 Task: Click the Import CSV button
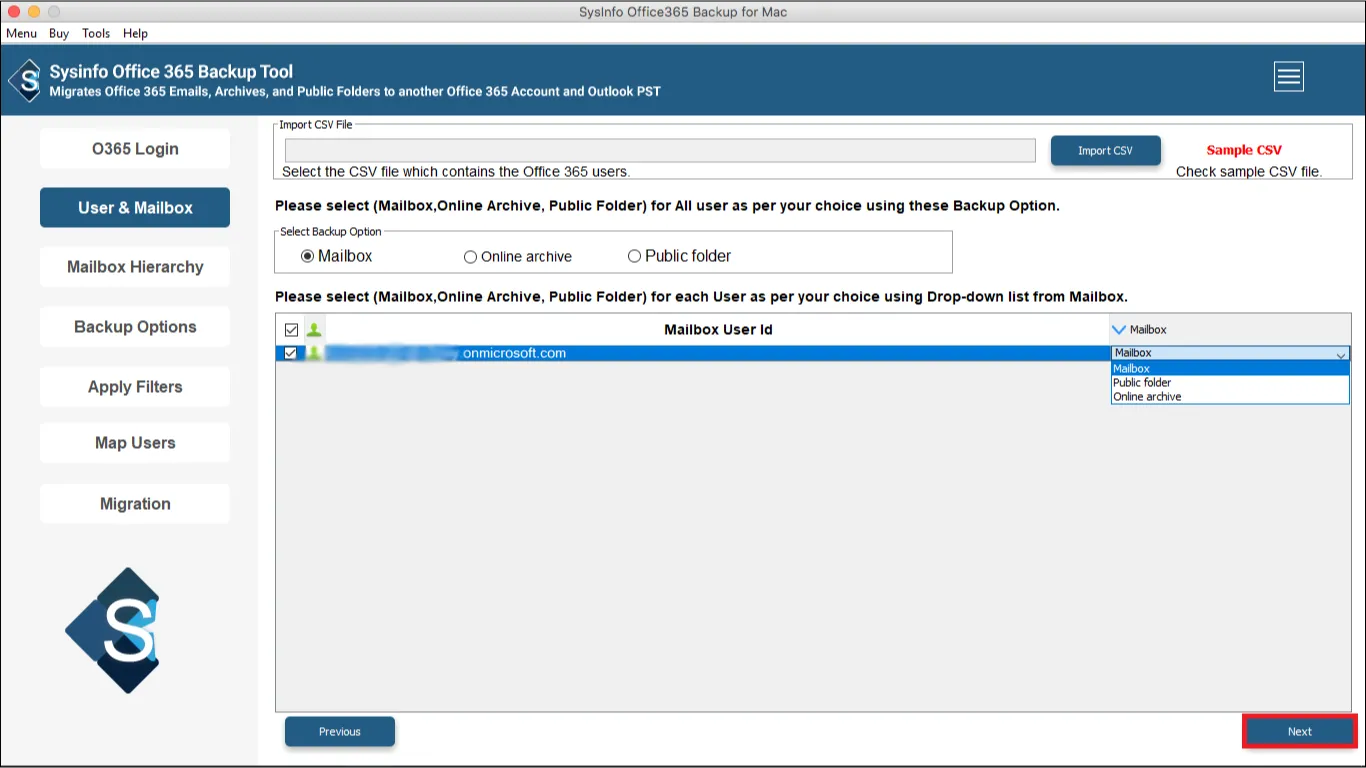1105,151
